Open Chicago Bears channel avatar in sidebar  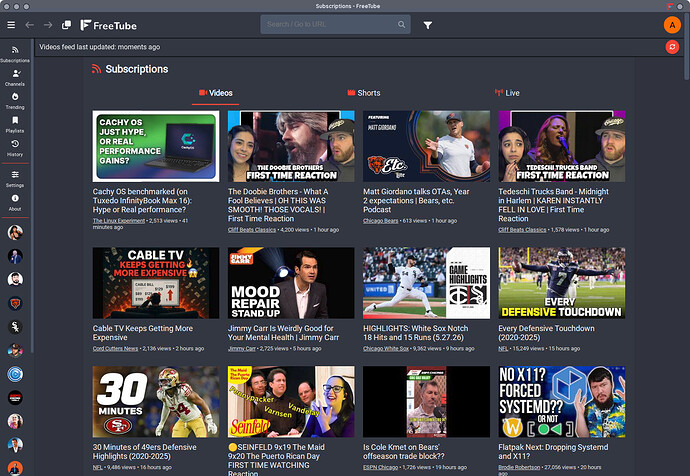[x=15, y=303]
